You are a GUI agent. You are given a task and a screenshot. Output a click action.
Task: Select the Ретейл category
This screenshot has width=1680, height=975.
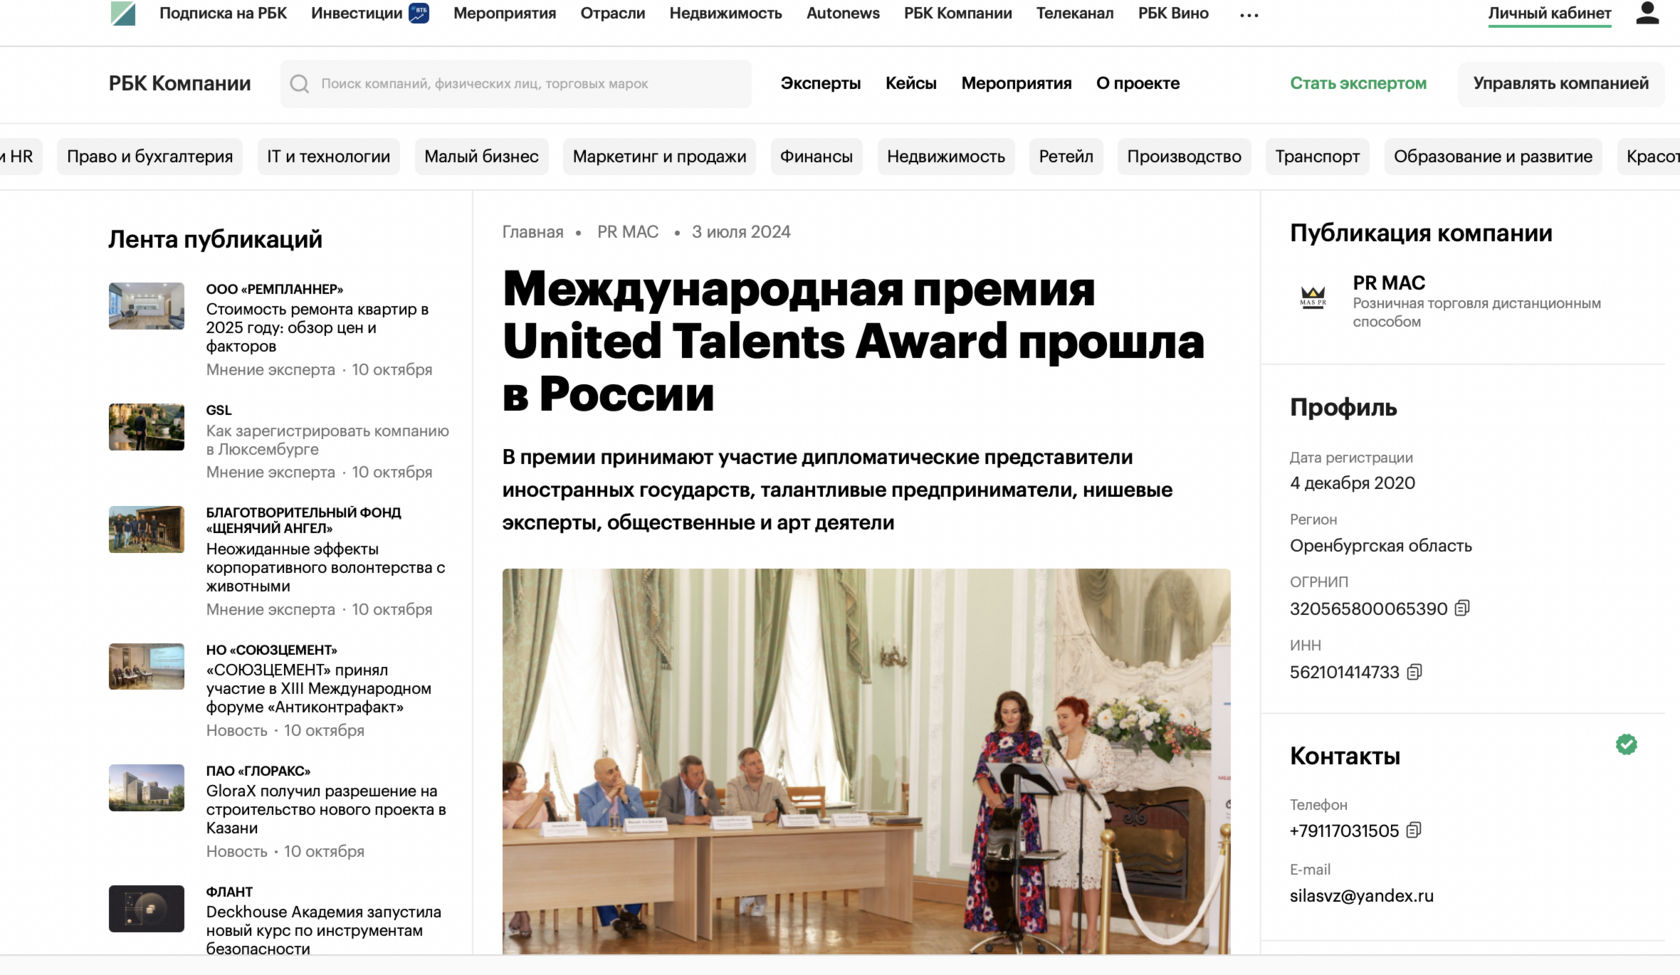coord(1066,156)
